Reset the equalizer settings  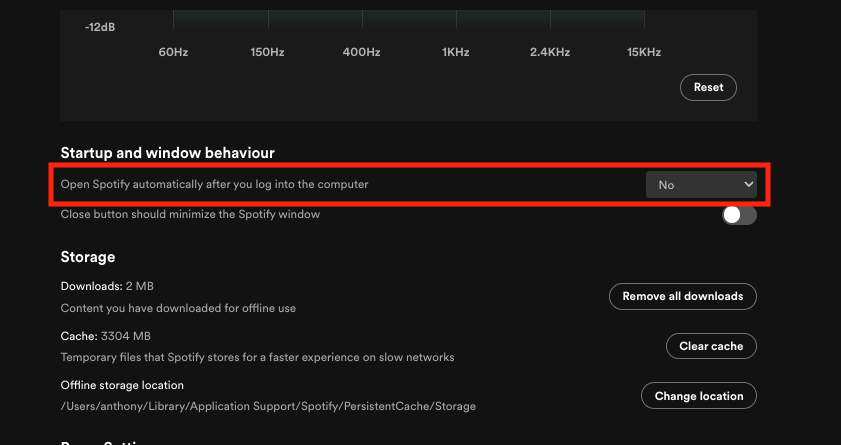point(708,87)
